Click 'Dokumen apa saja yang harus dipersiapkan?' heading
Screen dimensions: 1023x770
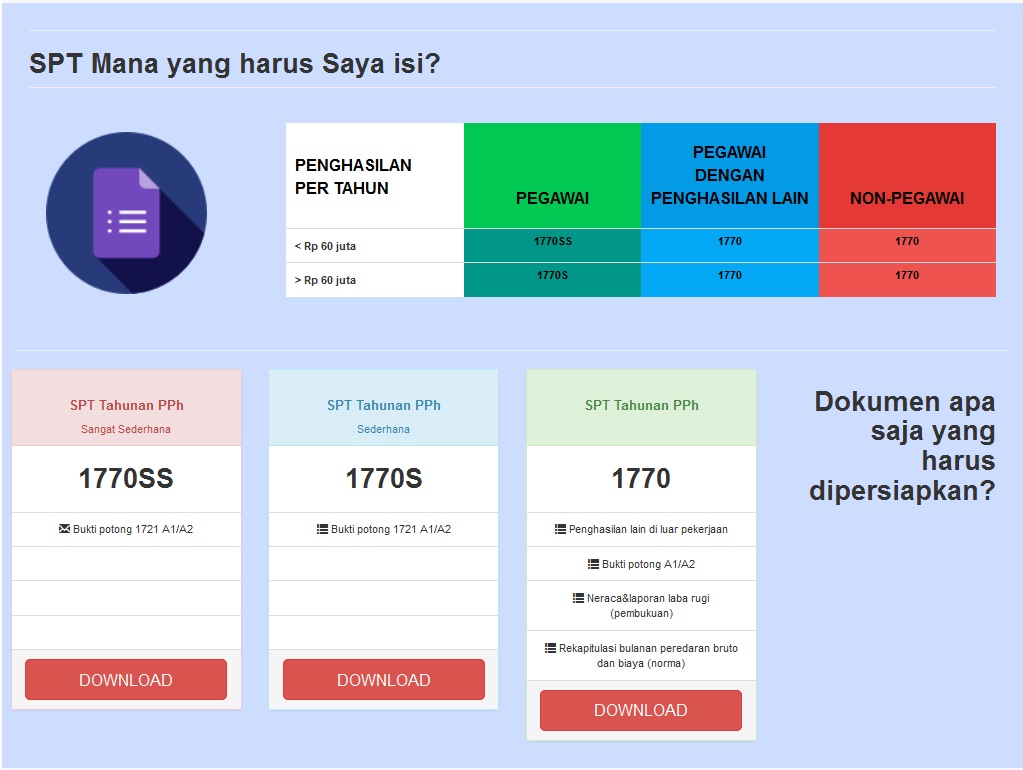point(902,446)
